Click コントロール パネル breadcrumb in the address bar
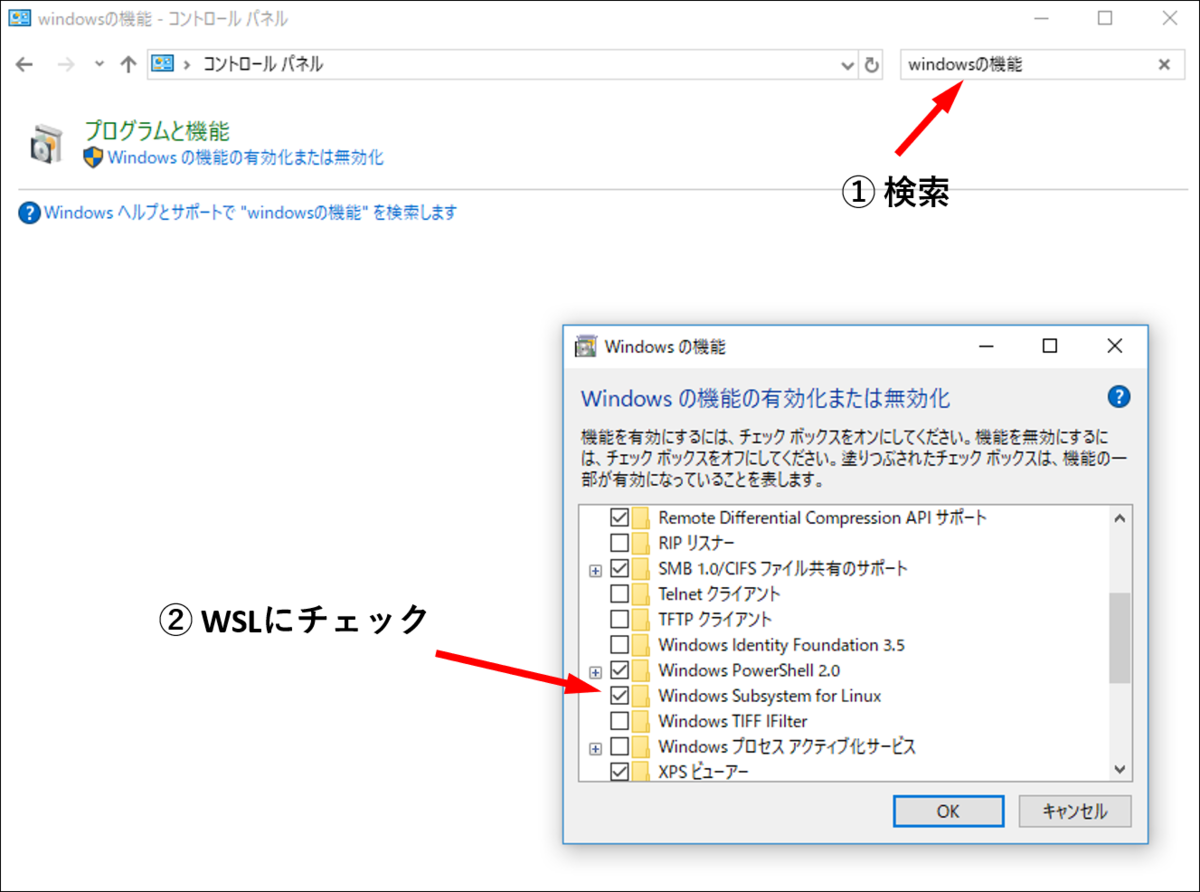 click(x=263, y=65)
